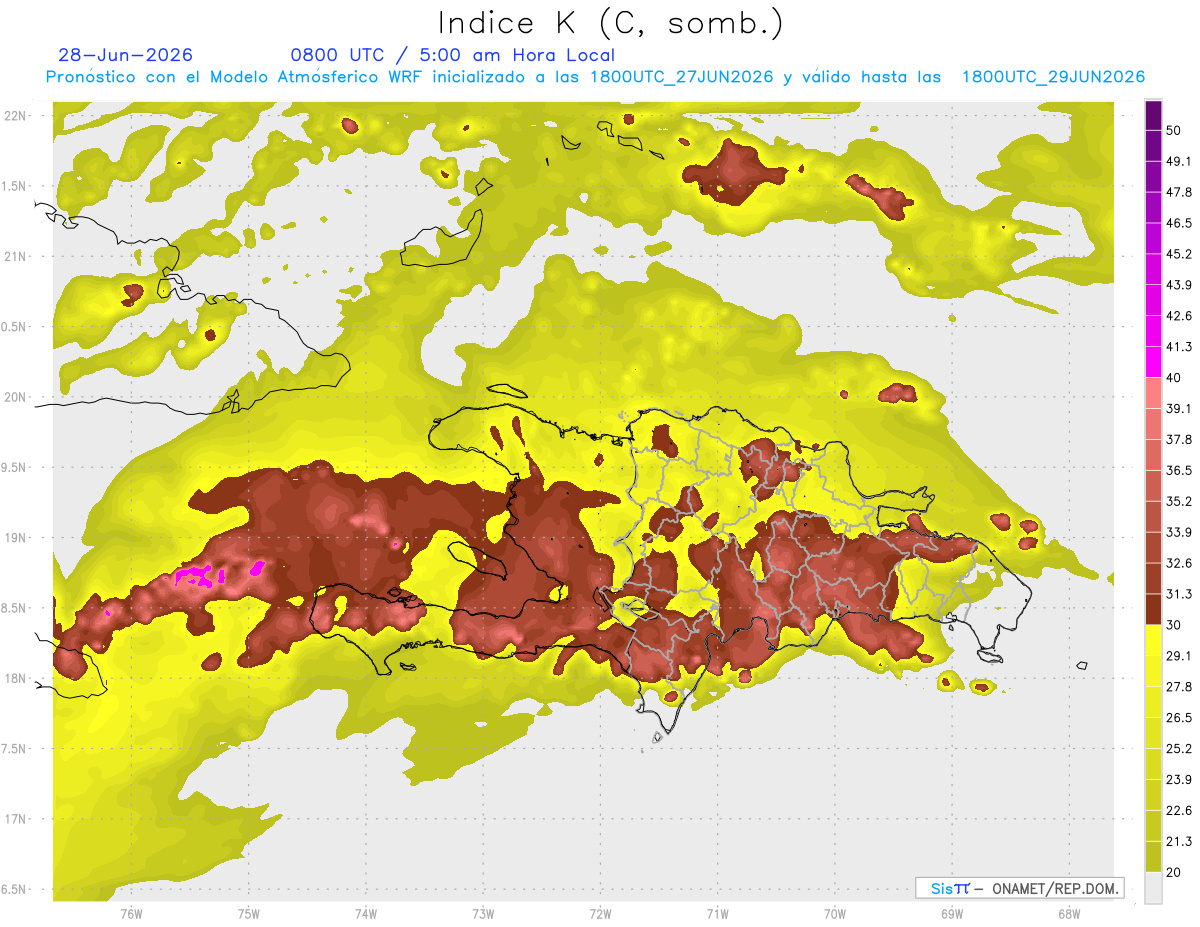Image resolution: width=1200 pixels, height=927 pixels.
Task: Click the colorbar value label "26.5"
Action: coord(1178,718)
